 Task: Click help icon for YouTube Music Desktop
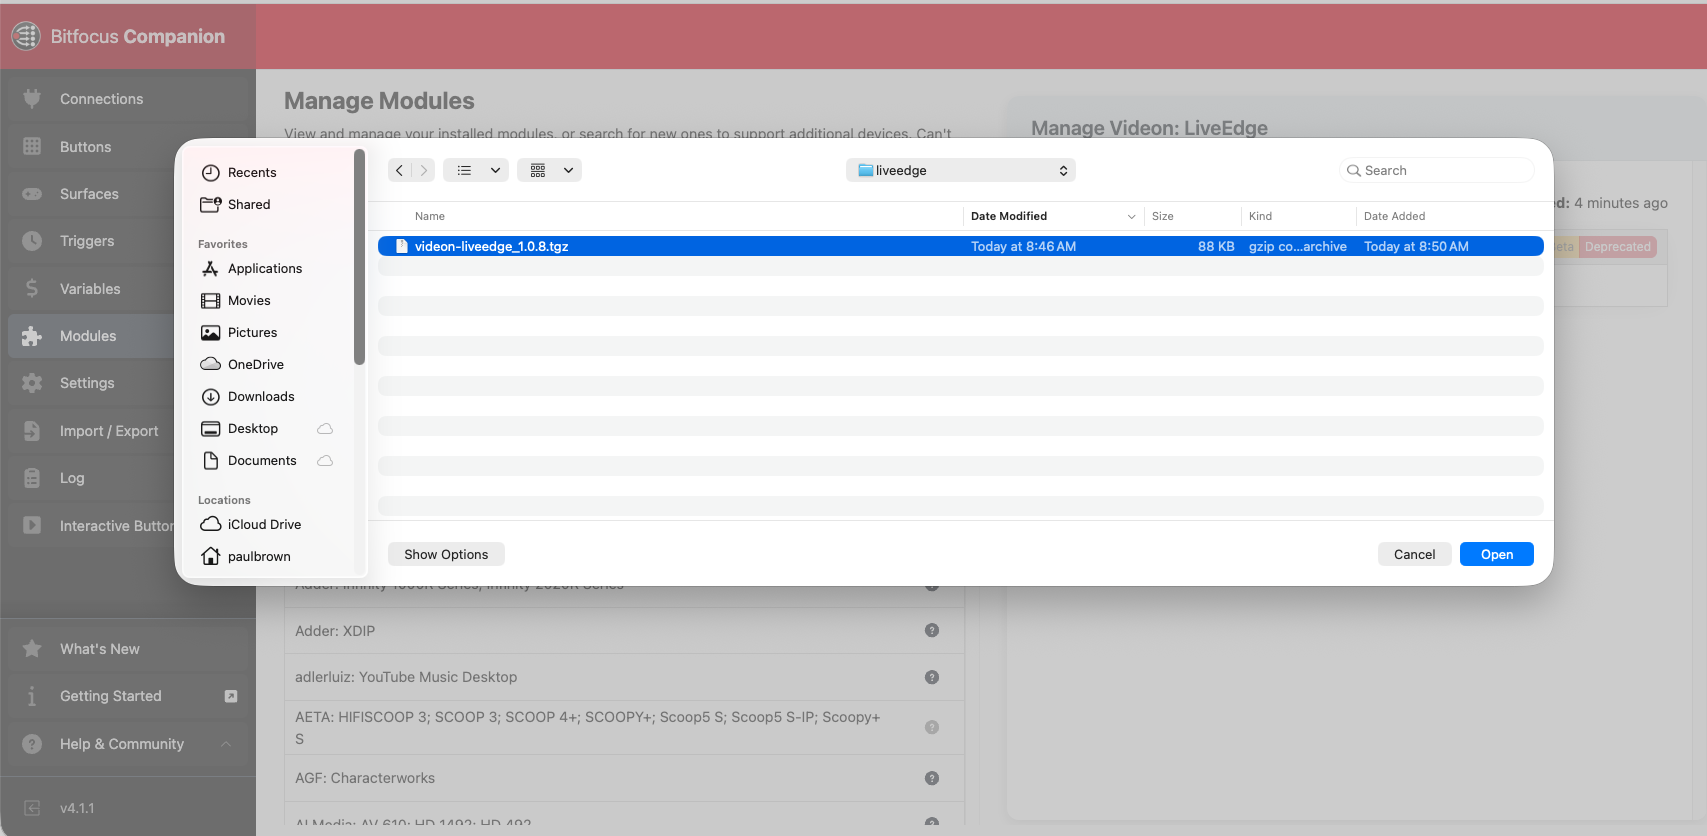[x=932, y=677]
